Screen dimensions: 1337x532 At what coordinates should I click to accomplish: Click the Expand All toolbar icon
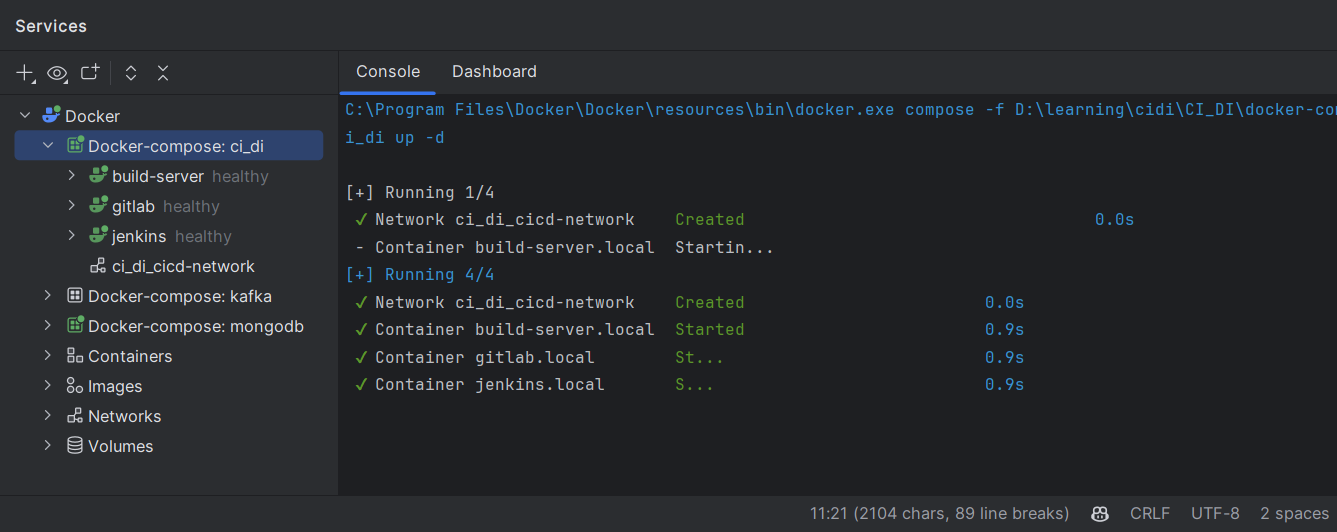click(131, 73)
